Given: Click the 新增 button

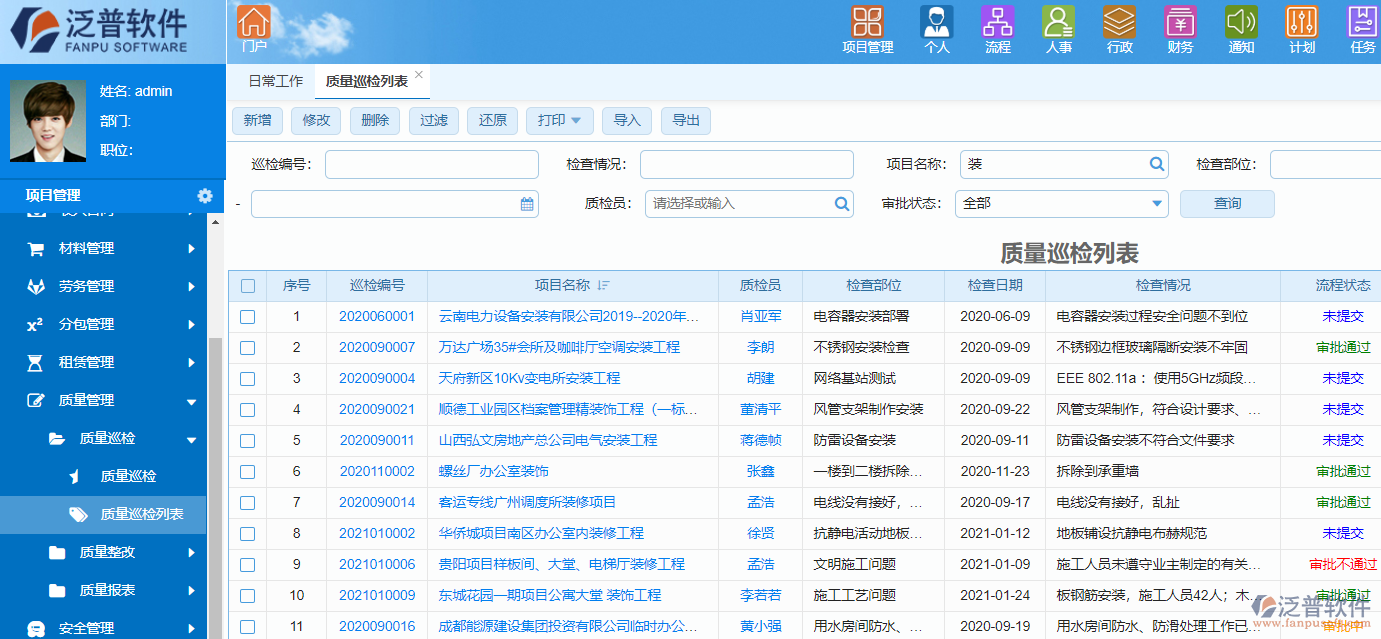Looking at the screenshot, I should pos(258,121).
